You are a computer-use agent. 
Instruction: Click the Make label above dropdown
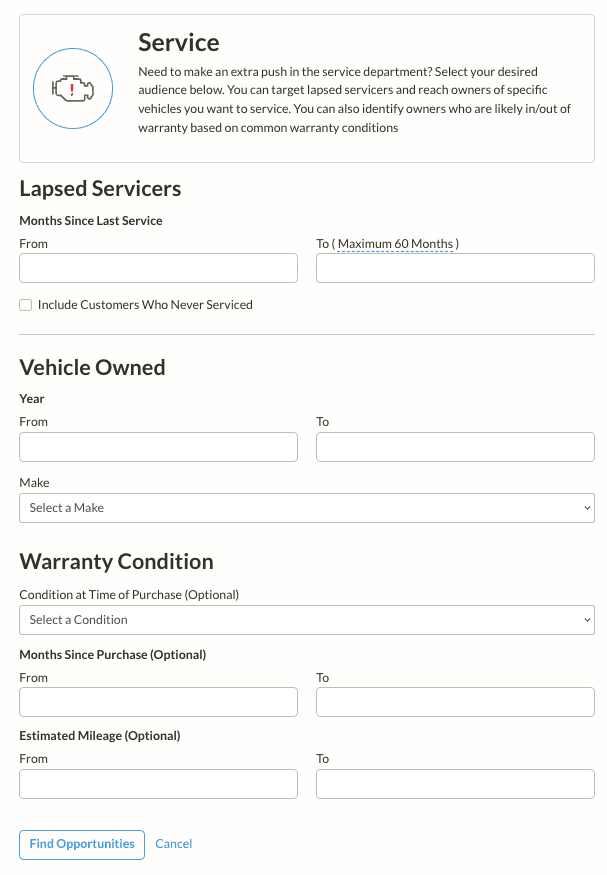click(35, 483)
